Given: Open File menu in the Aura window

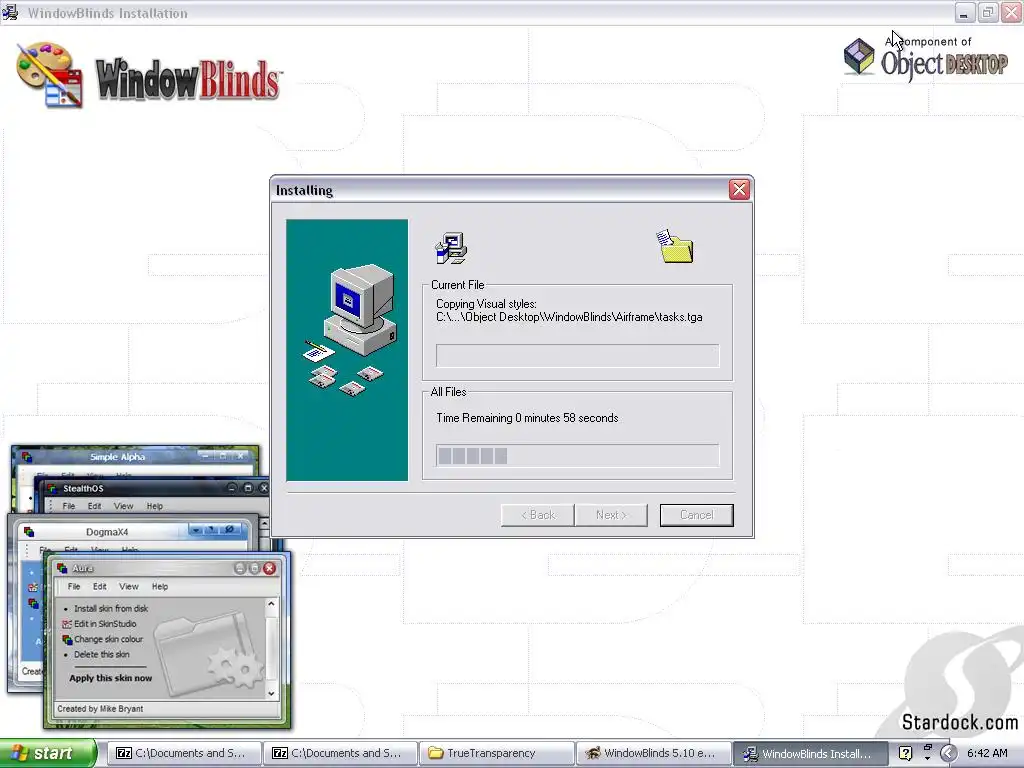Looking at the screenshot, I should click(x=74, y=586).
